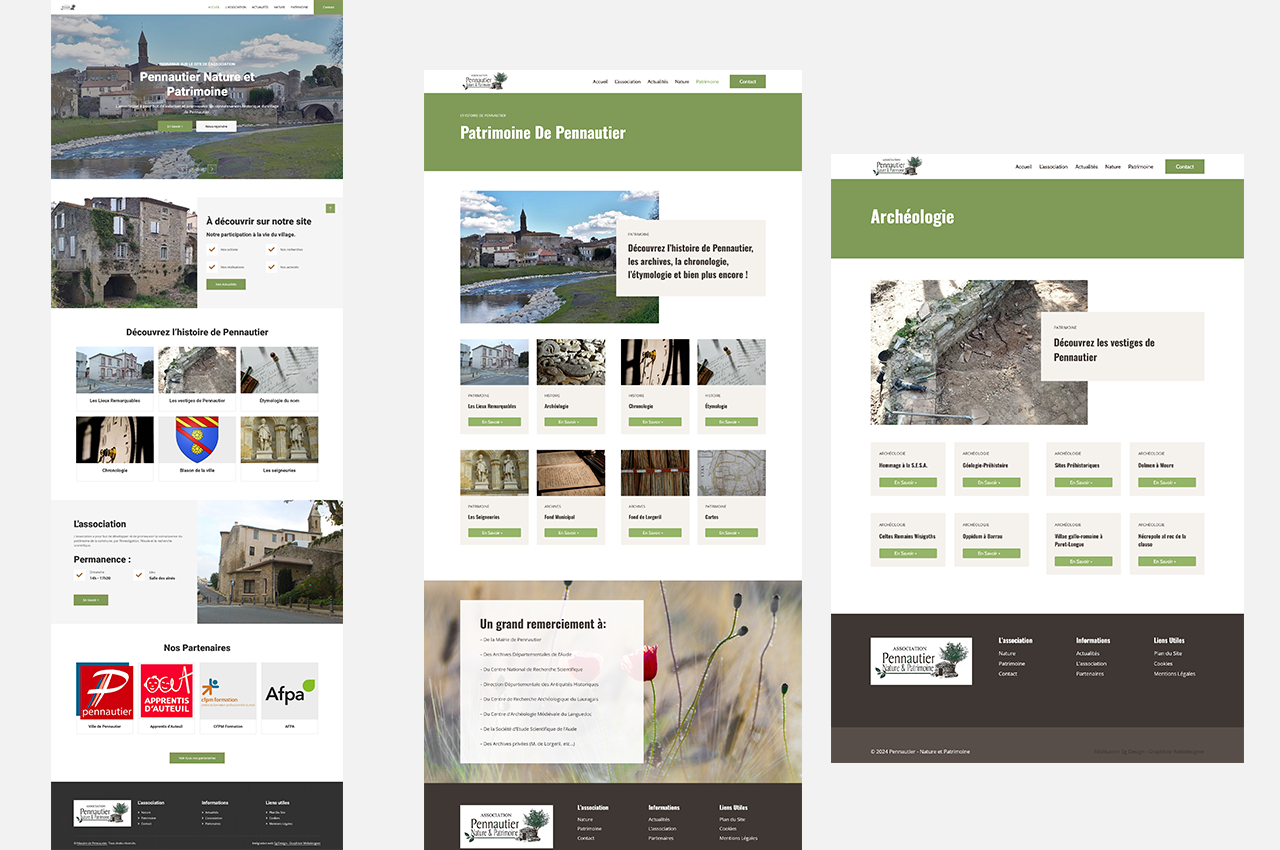Open the Apprentis d'Auteuil partner logo
Screen dimensions: 1280x850
coord(166,691)
